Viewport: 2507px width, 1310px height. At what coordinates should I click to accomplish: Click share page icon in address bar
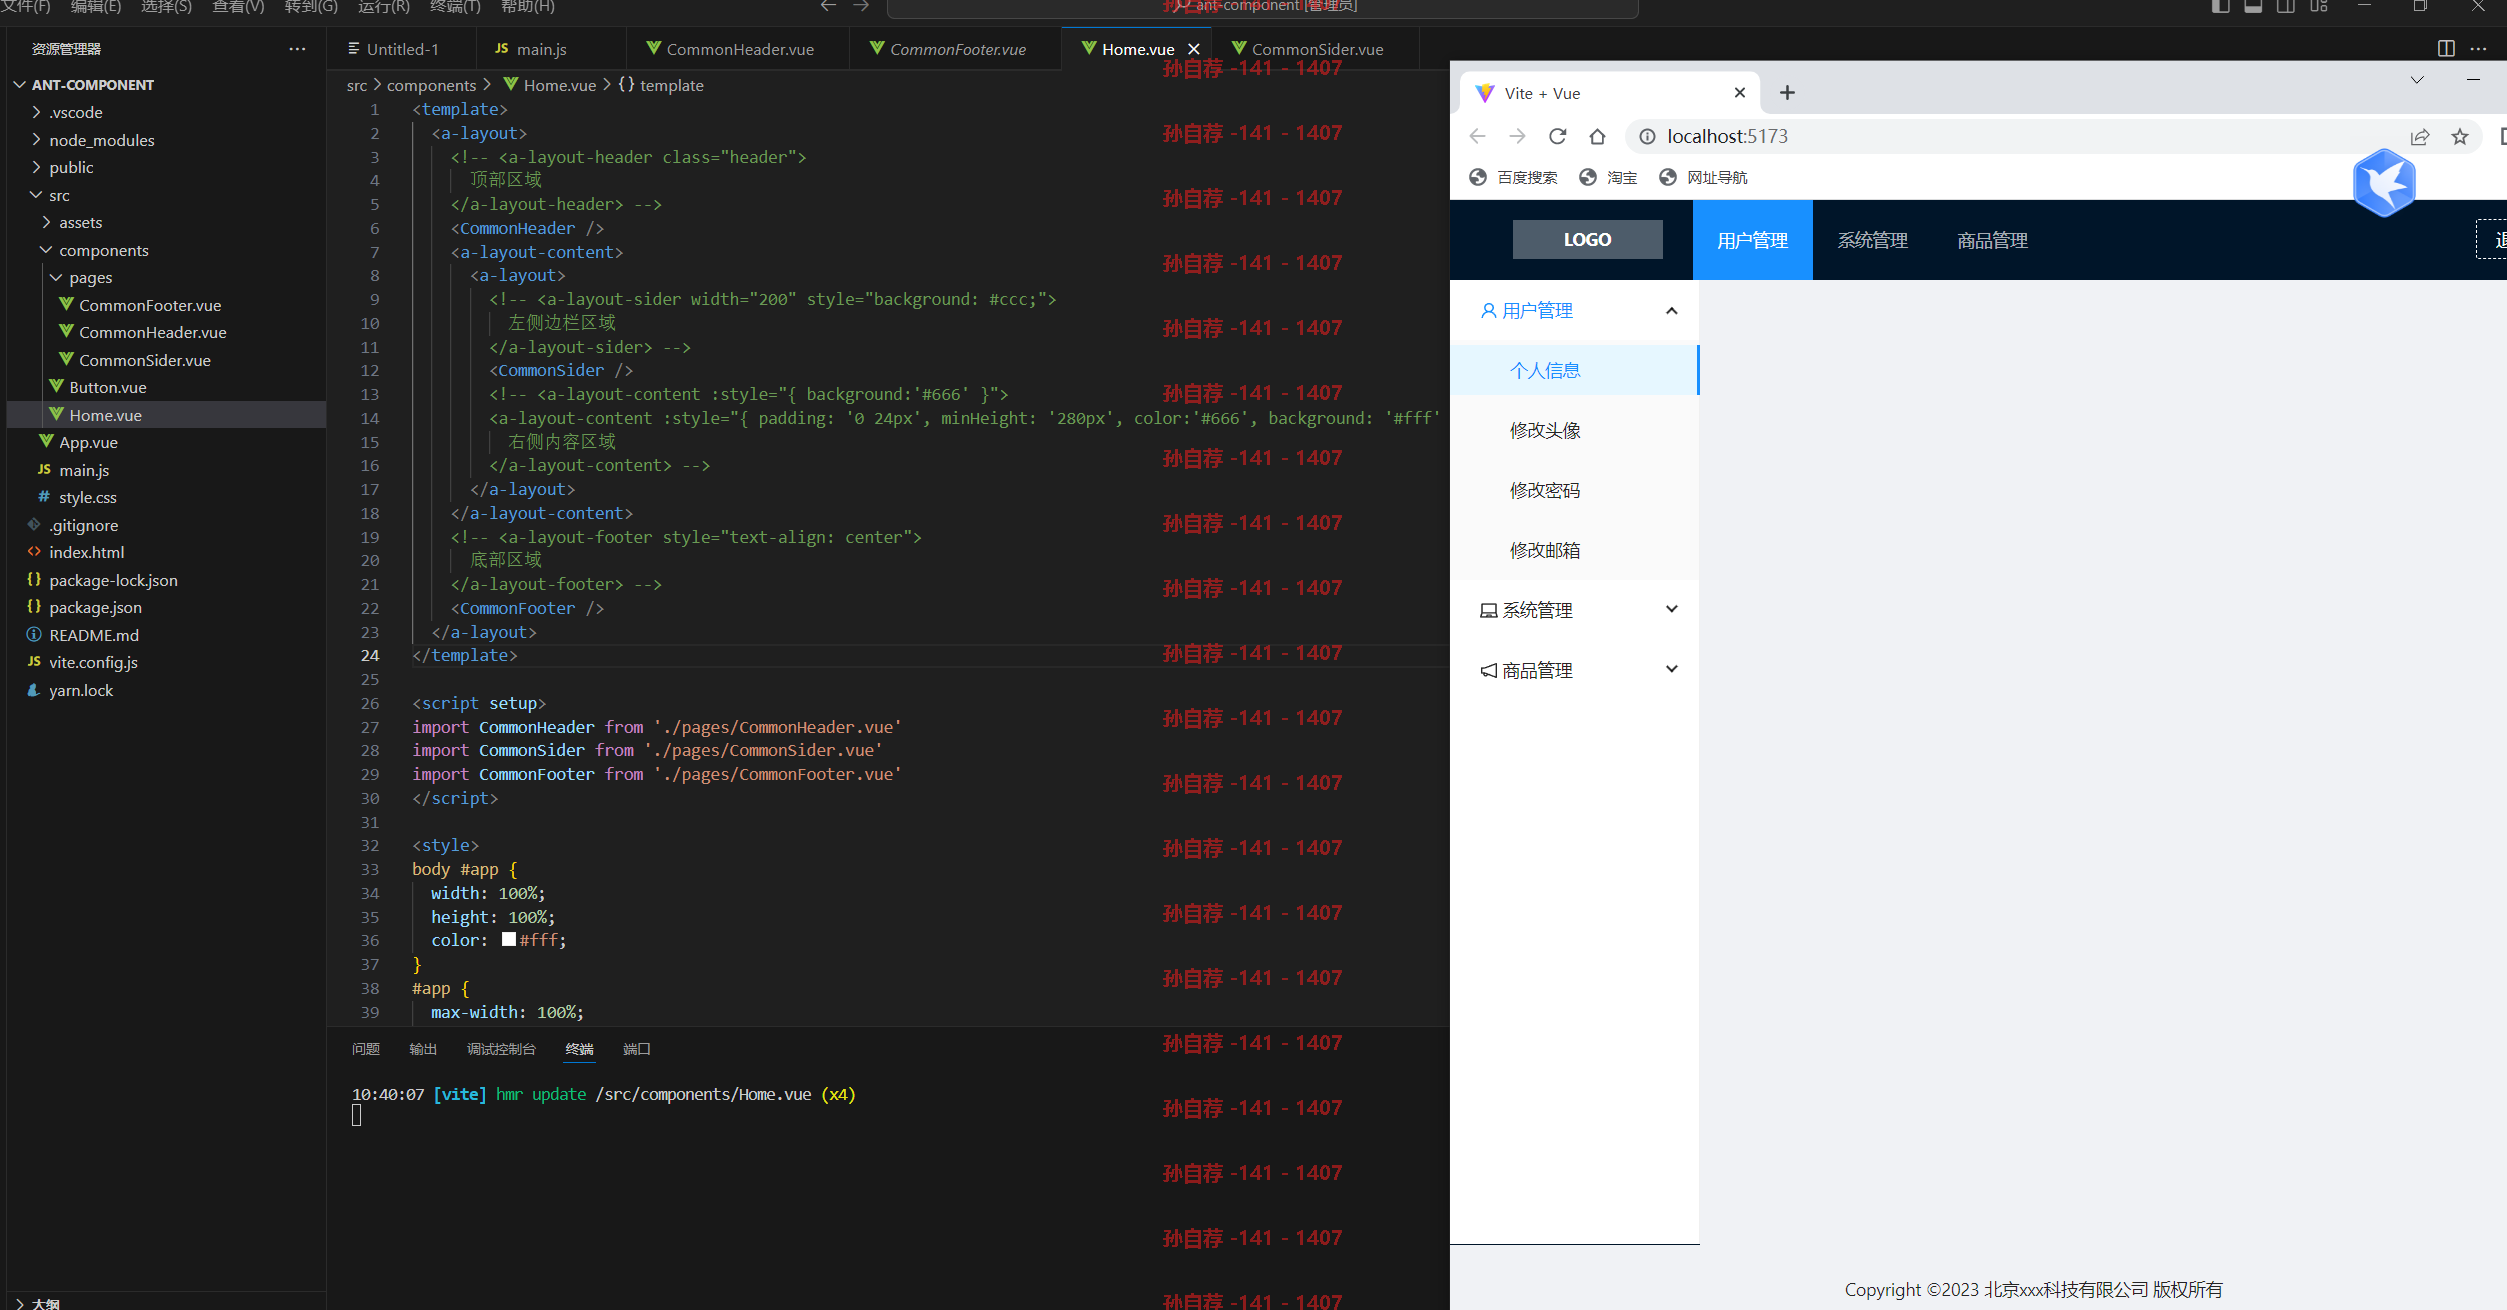point(2420,136)
